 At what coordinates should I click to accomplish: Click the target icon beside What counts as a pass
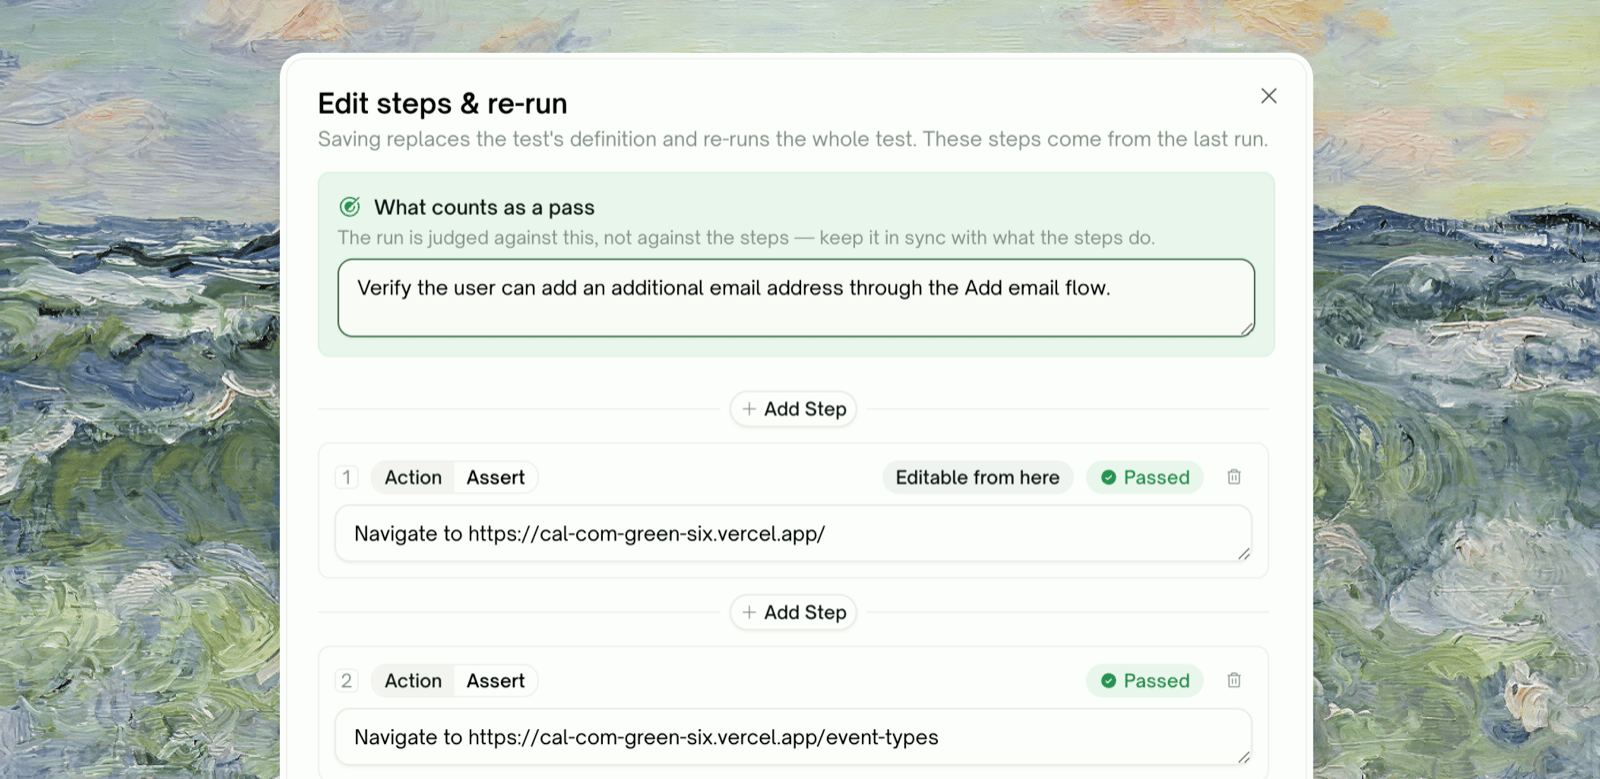point(350,207)
